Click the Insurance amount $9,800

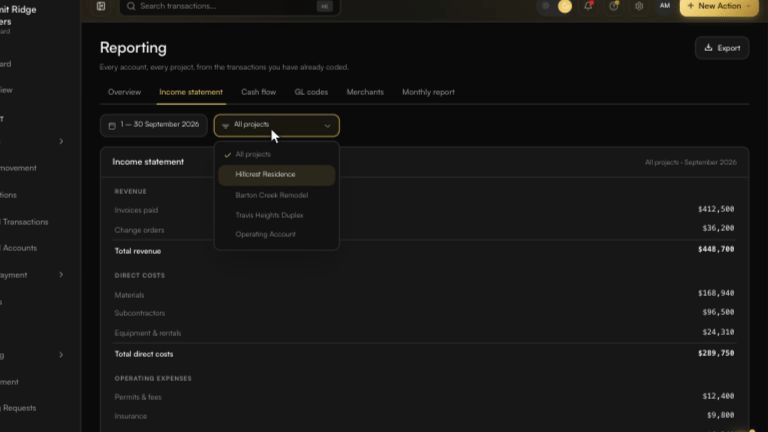(x=720, y=415)
